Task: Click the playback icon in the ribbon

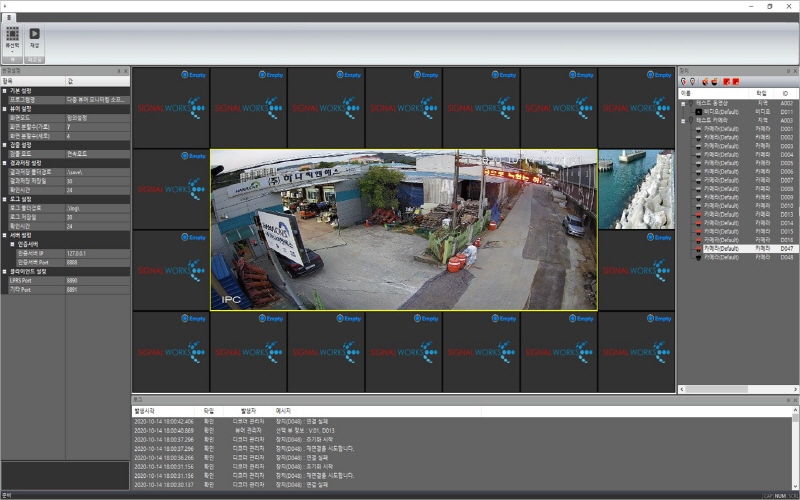Action: pyautogui.click(x=34, y=34)
